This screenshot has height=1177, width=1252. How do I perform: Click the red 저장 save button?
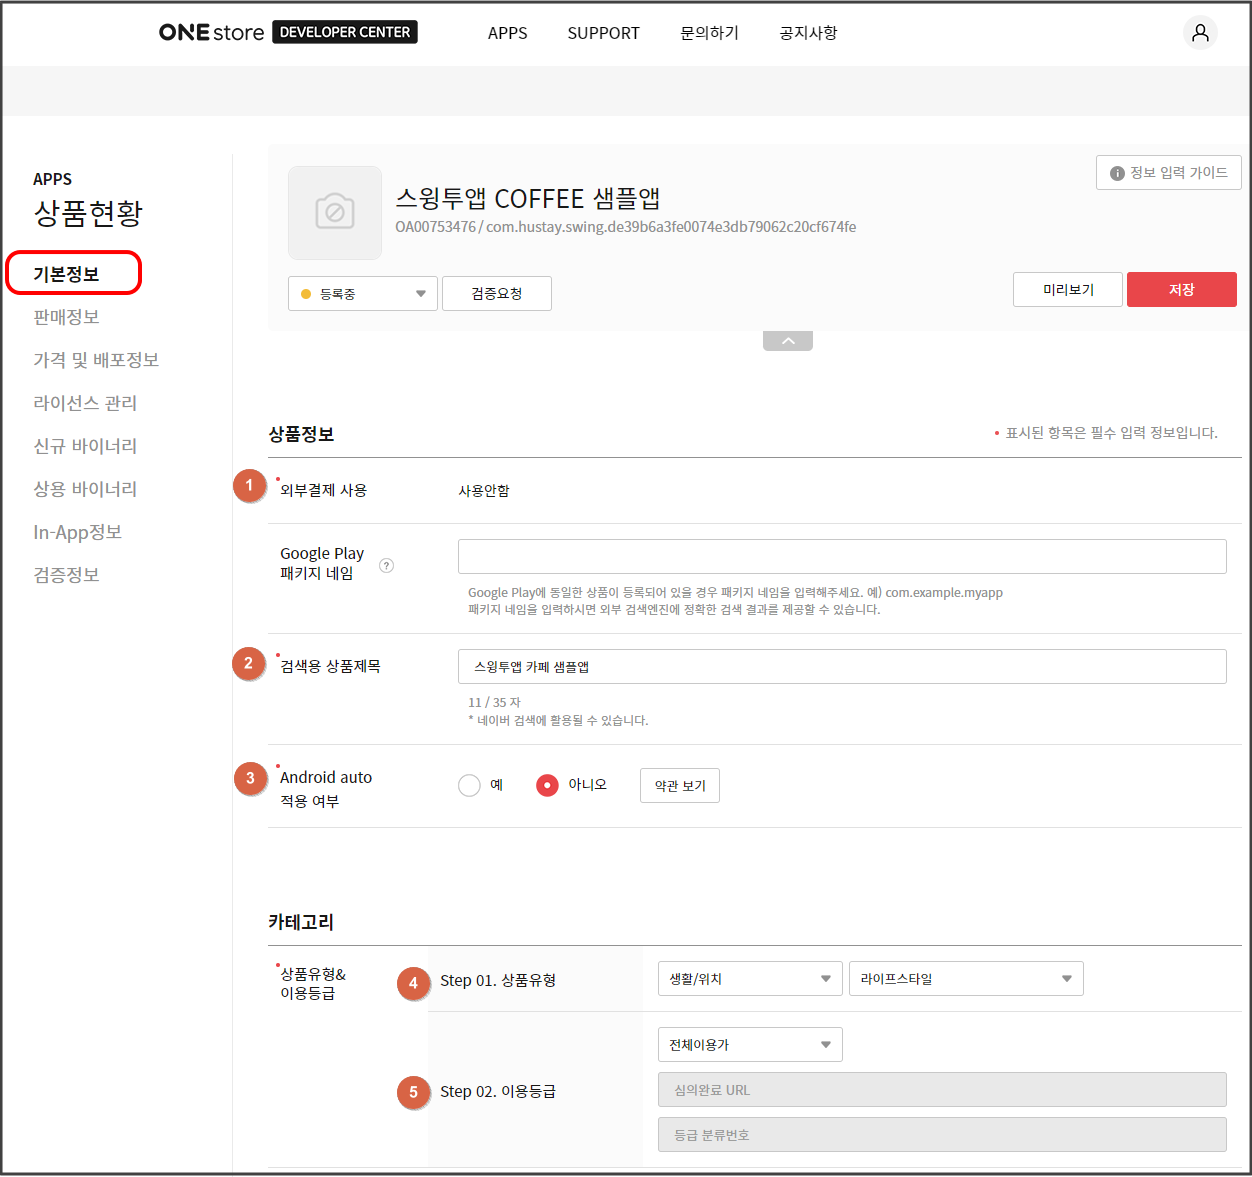pos(1181,289)
